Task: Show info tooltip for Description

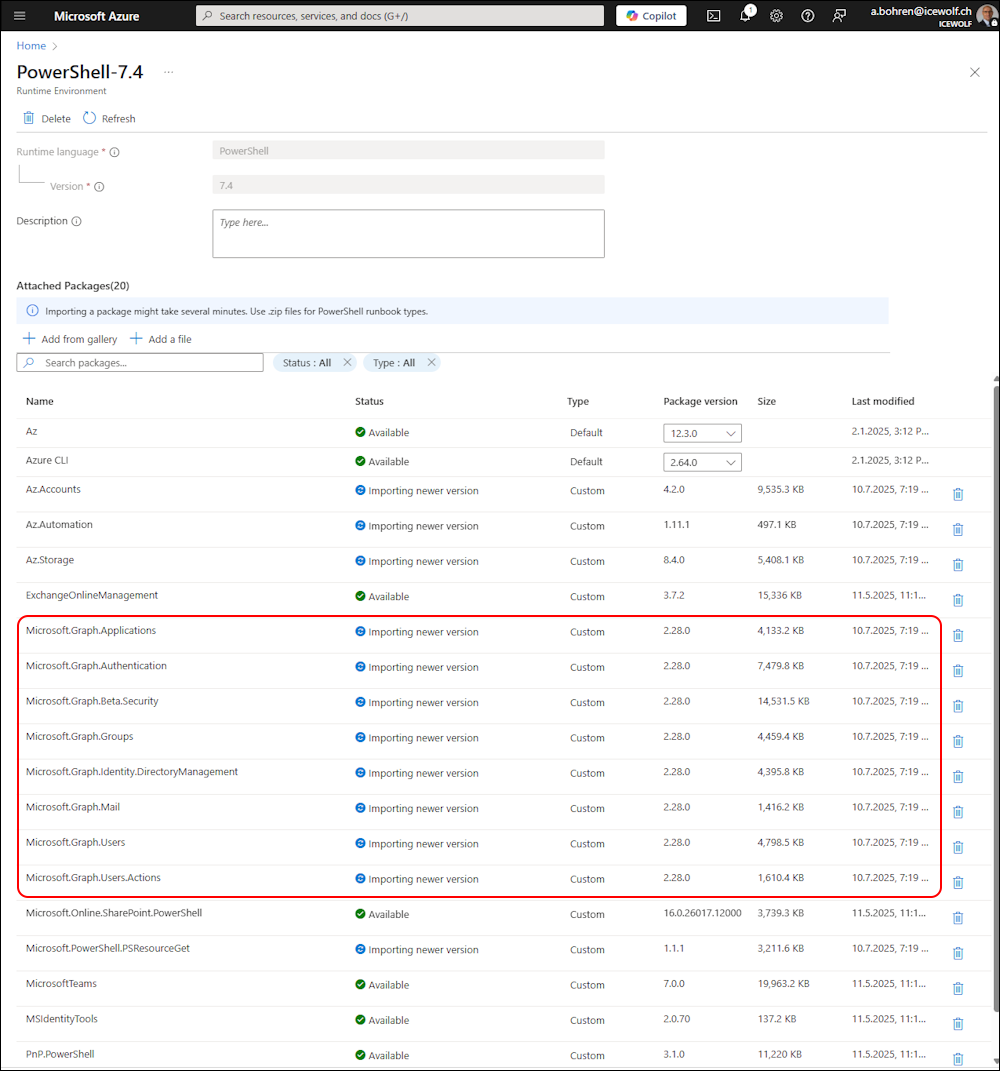Action: point(77,221)
